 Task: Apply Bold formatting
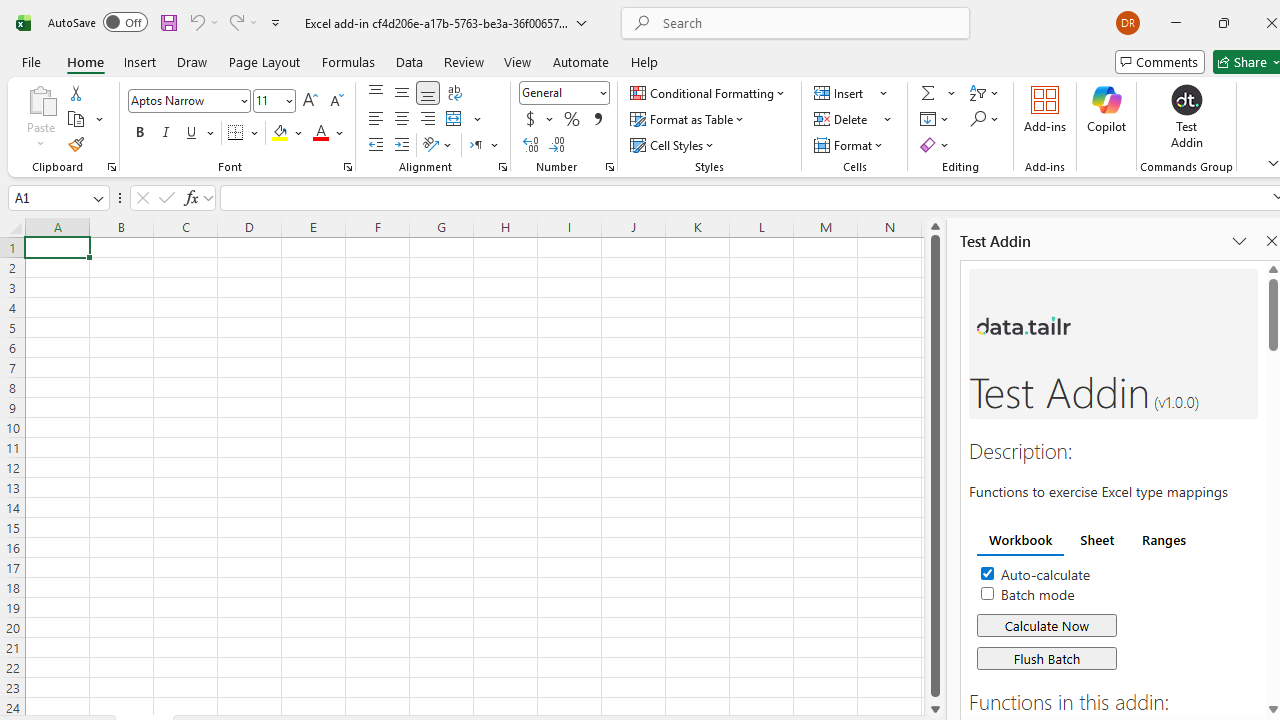coord(139,132)
